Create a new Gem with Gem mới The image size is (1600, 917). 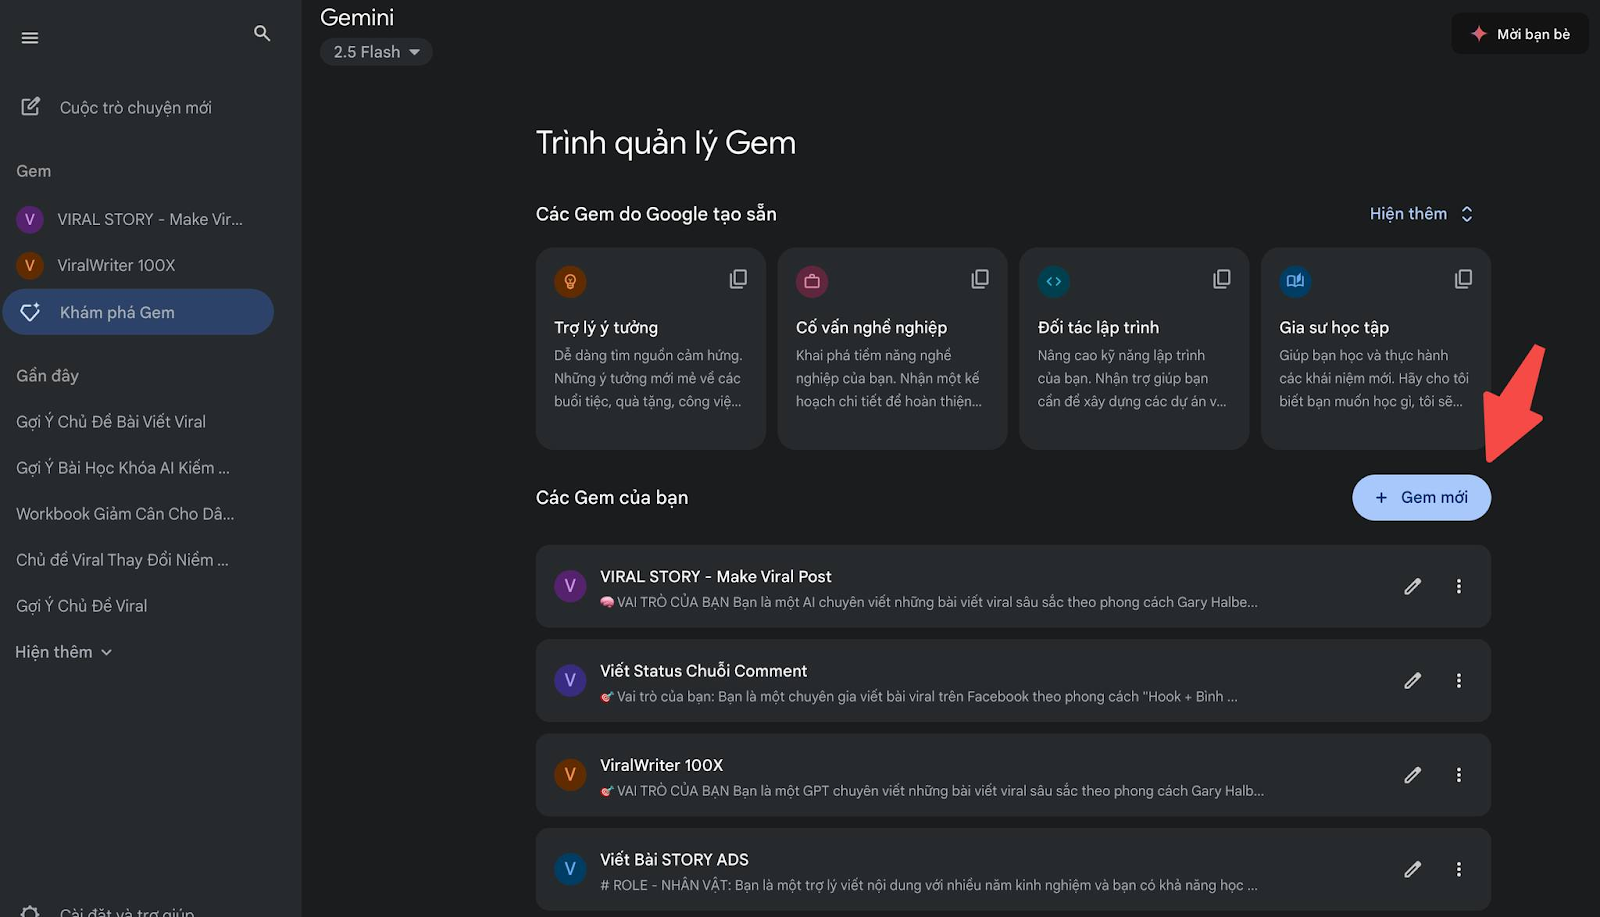coord(1421,497)
